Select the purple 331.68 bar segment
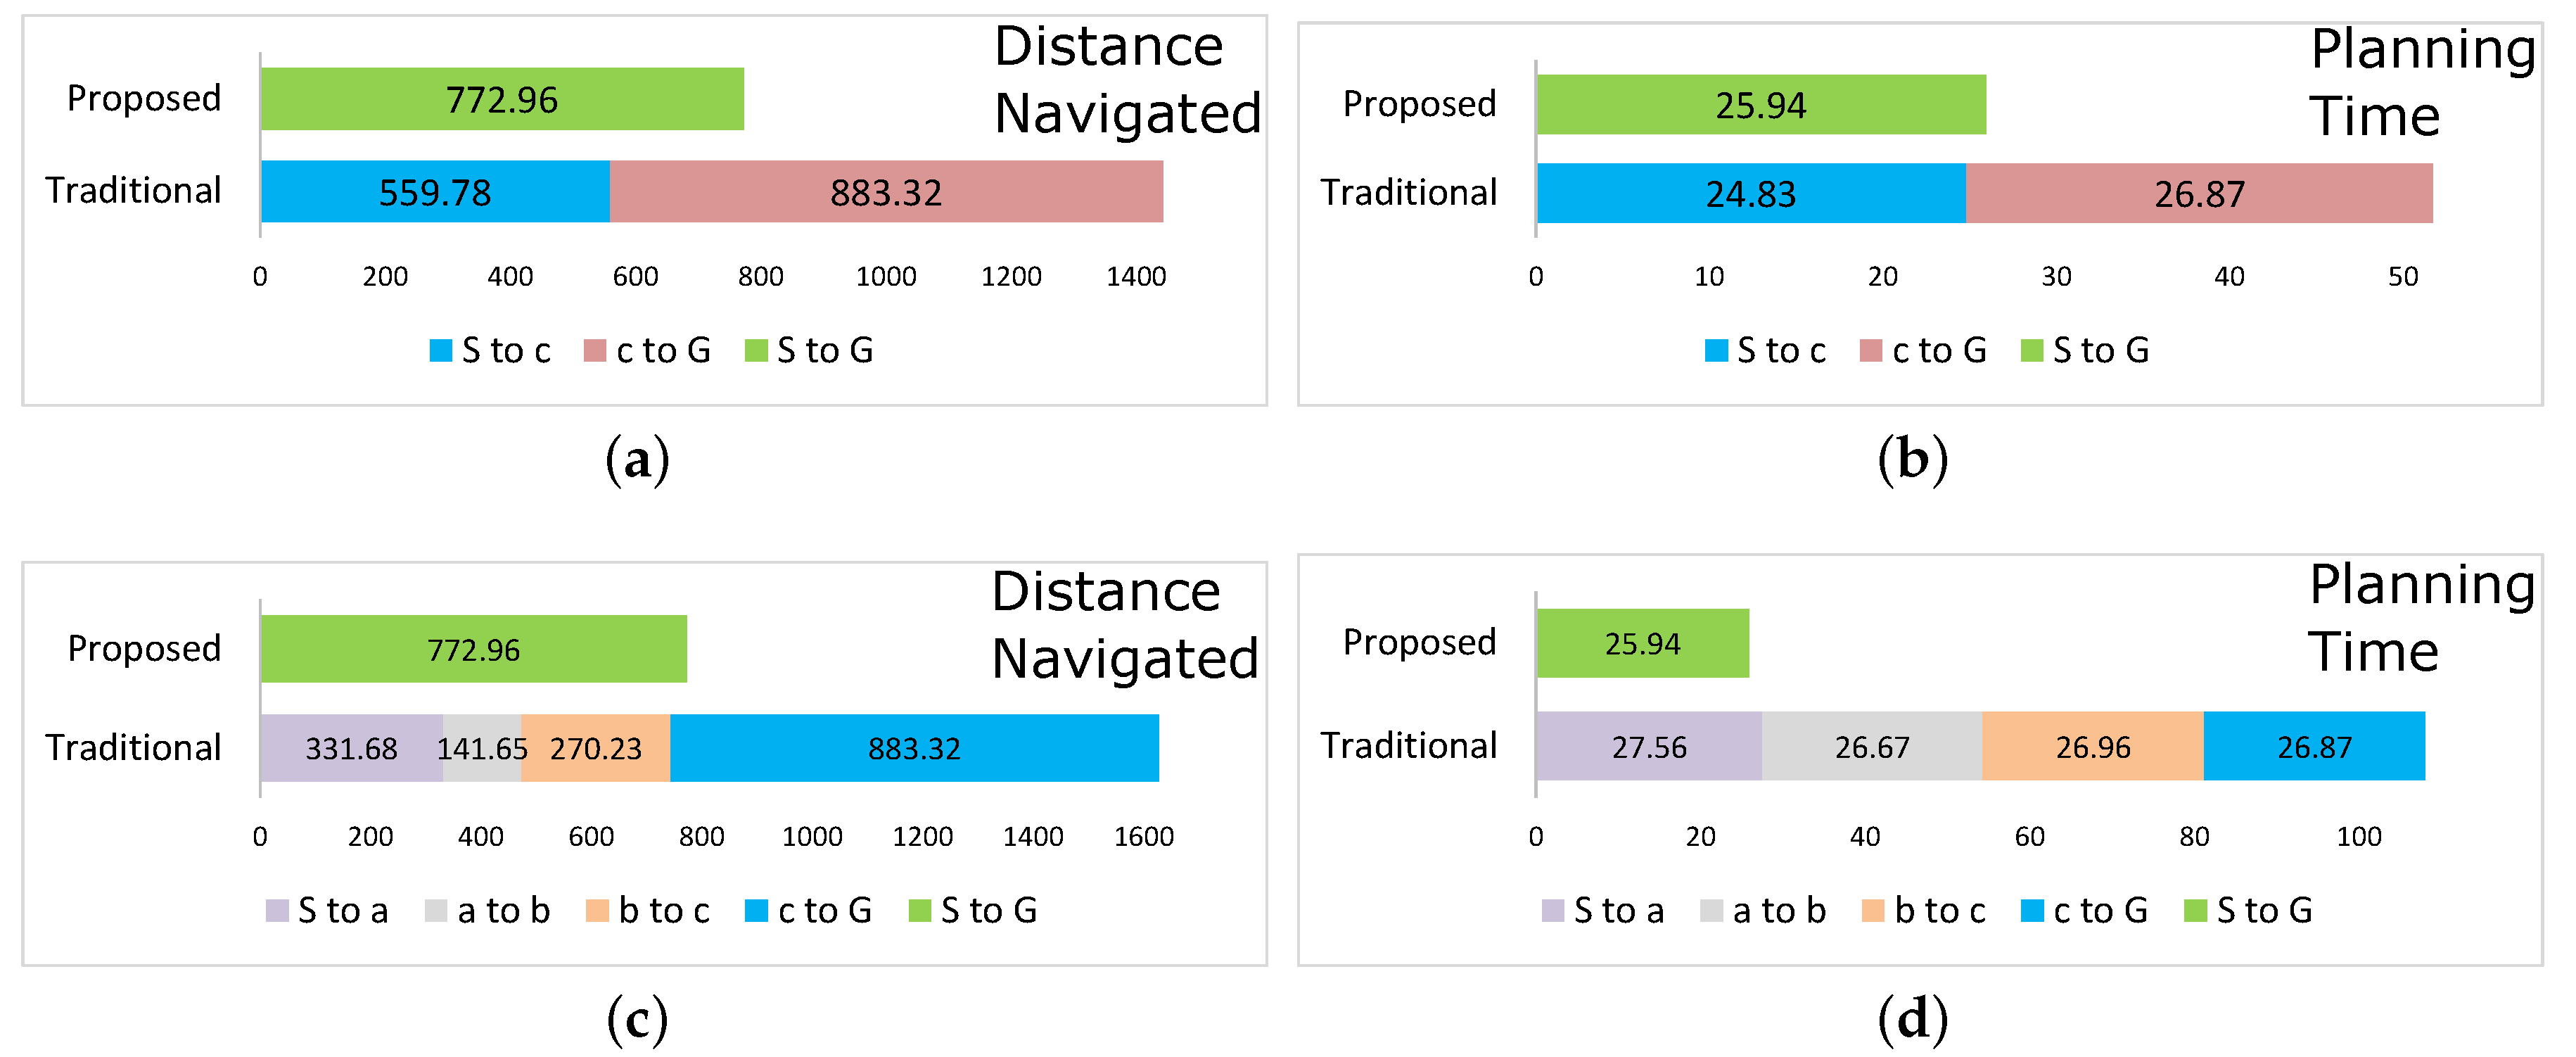Viewport: 2576px width, 1057px height. point(351,748)
